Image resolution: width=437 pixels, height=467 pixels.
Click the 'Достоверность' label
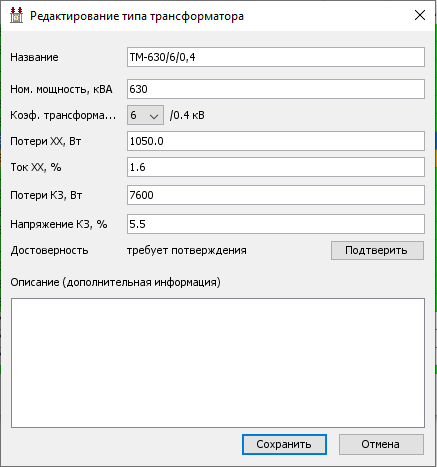49,250
